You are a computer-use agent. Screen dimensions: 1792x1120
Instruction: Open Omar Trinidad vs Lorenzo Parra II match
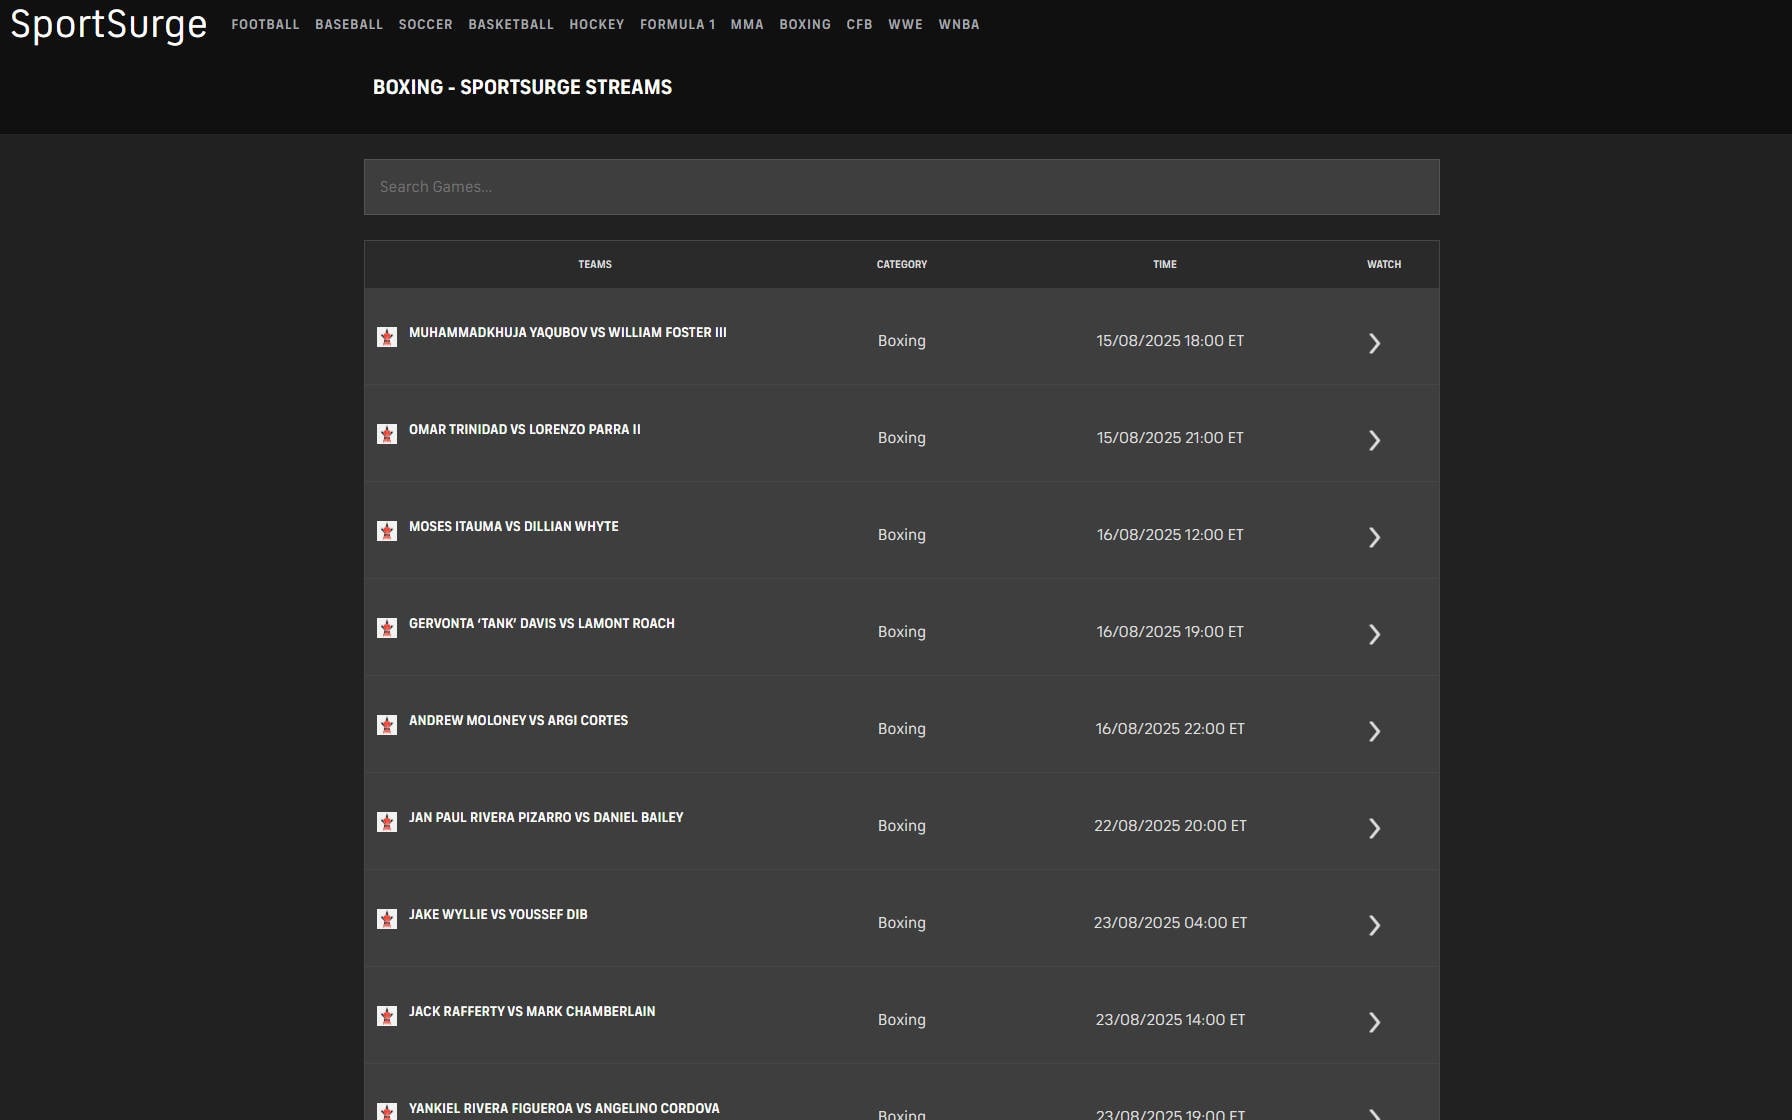click(x=525, y=429)
